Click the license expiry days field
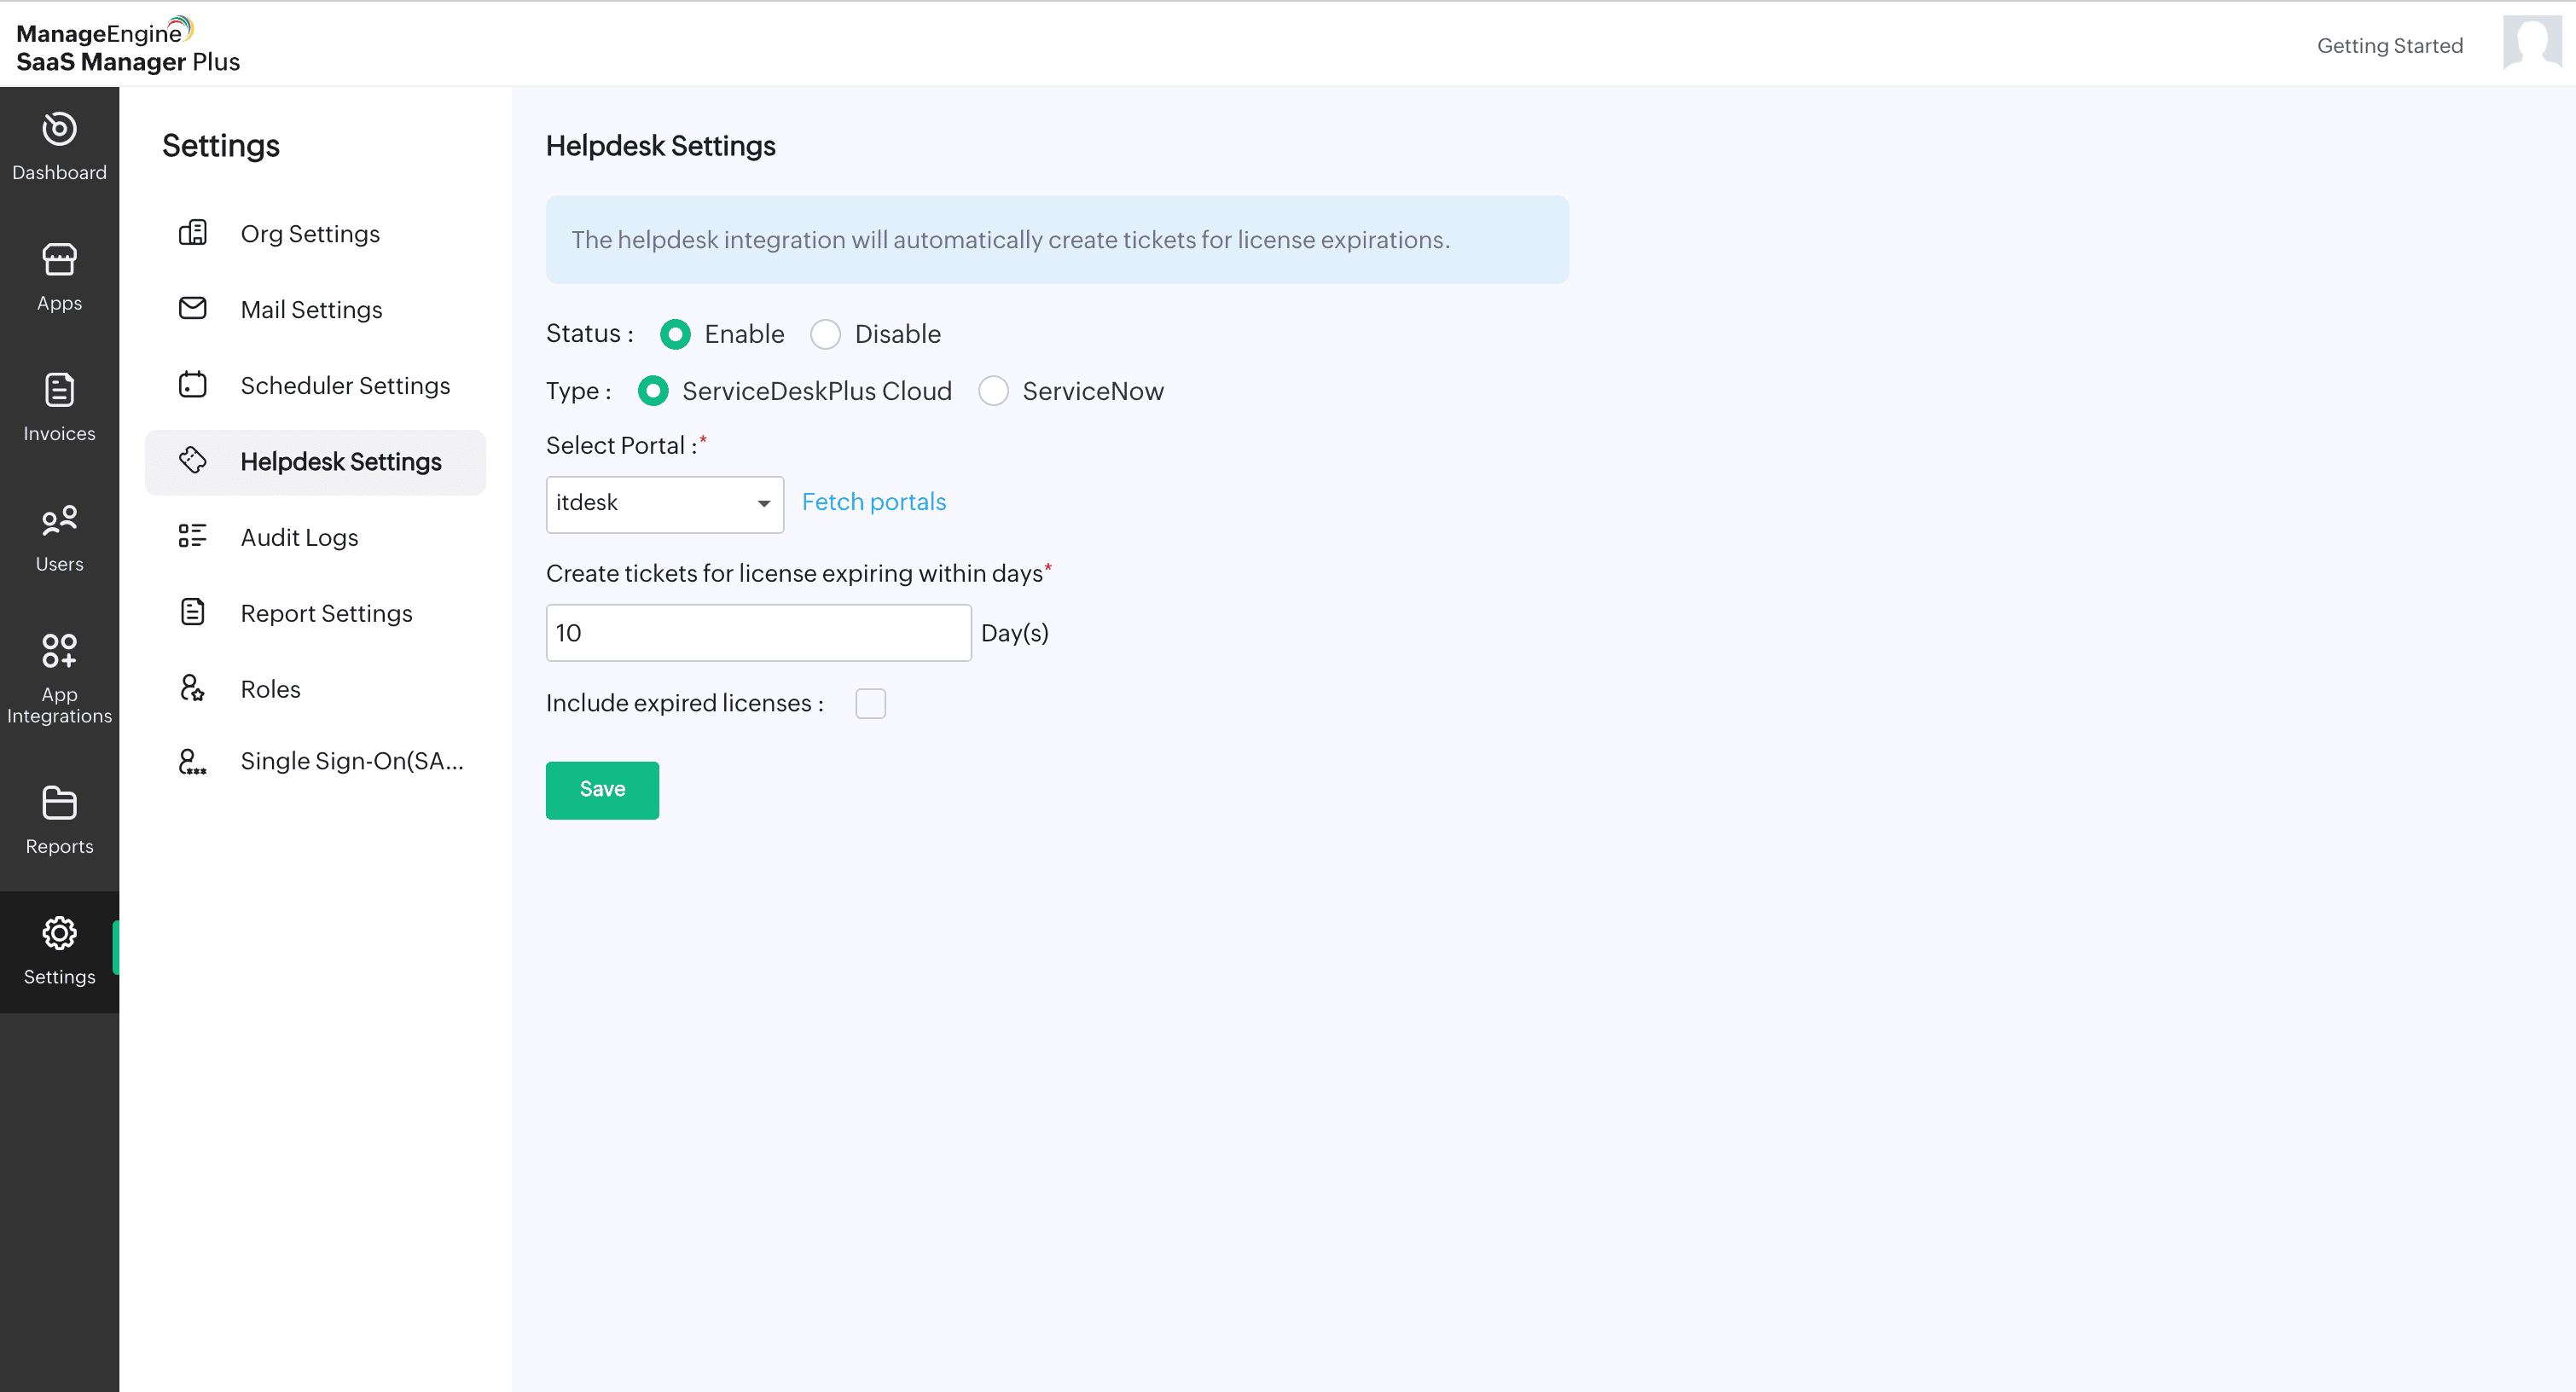2576x1392 pixels. pos(758,633)
